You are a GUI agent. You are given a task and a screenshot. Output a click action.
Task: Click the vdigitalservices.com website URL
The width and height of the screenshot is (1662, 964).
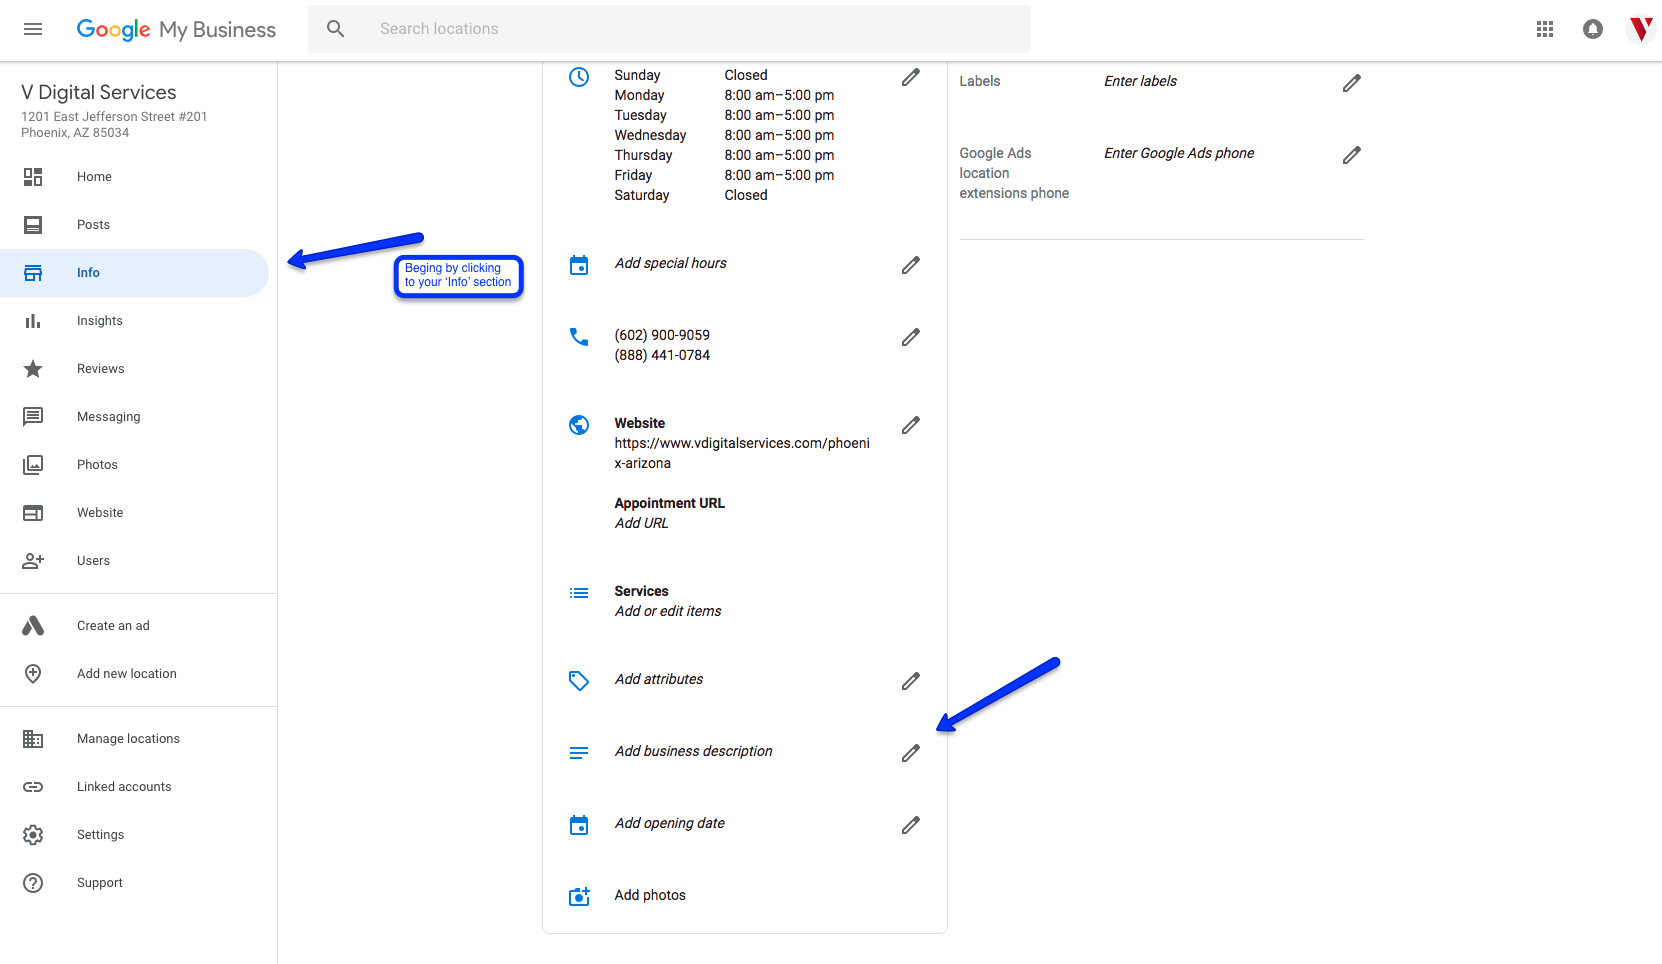742,453
